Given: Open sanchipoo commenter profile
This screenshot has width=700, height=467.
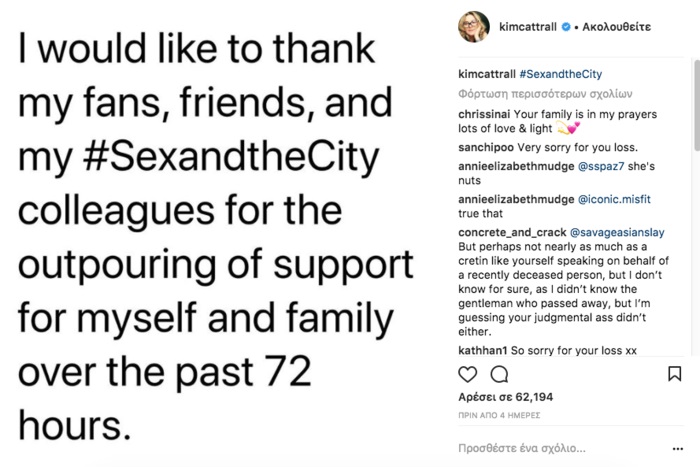Looking at the screenshot, I should pos(487,147).
